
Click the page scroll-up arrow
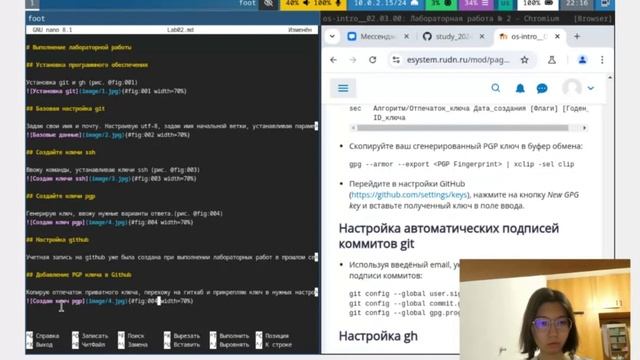click(610, 77)
